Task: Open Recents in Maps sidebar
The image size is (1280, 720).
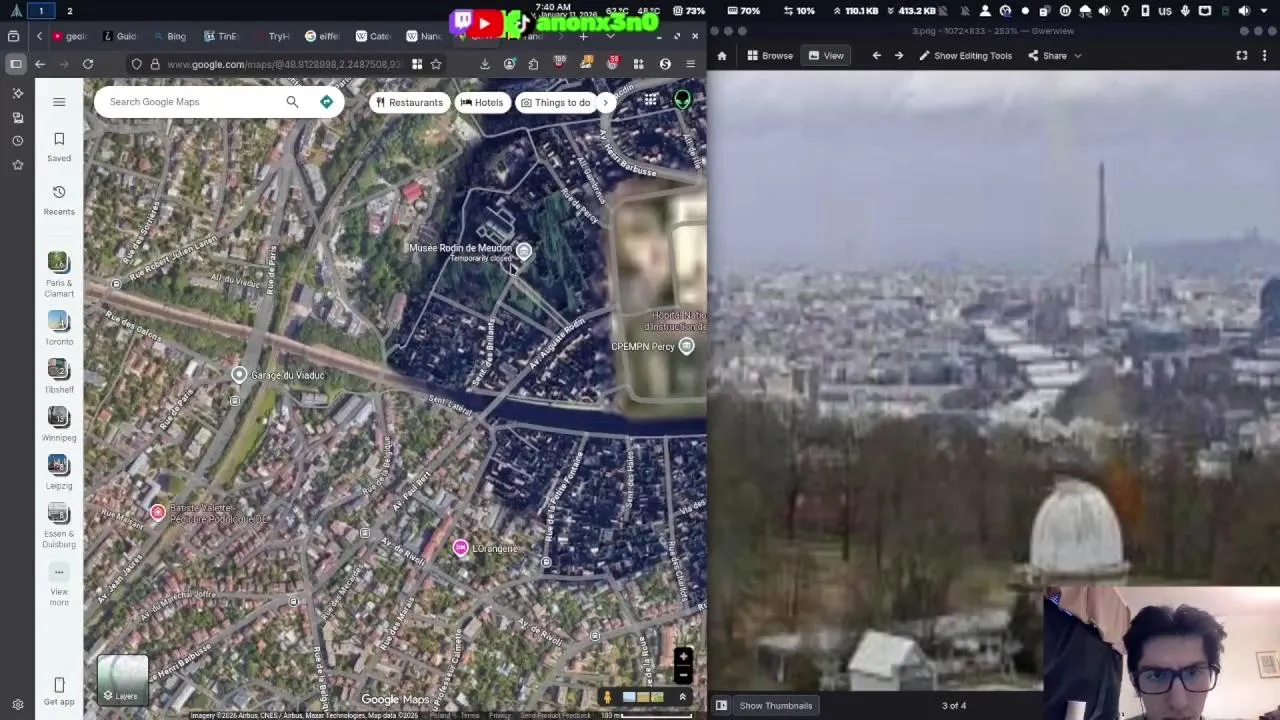Action: pos(59,200)
